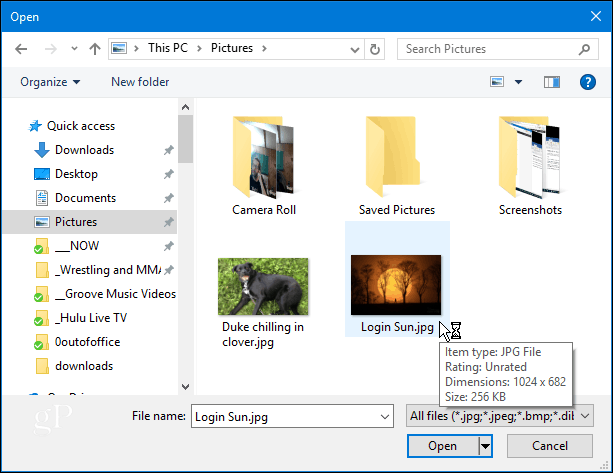
Task: Select Quick access in navigation pane
Action: point(81,126)
